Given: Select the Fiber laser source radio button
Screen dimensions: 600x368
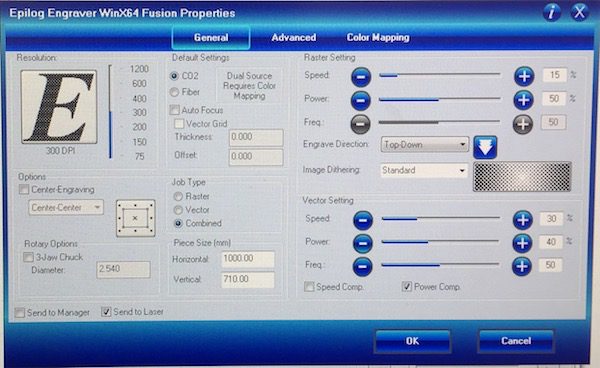Looking at the screenshot, I should tap(174, 92).
